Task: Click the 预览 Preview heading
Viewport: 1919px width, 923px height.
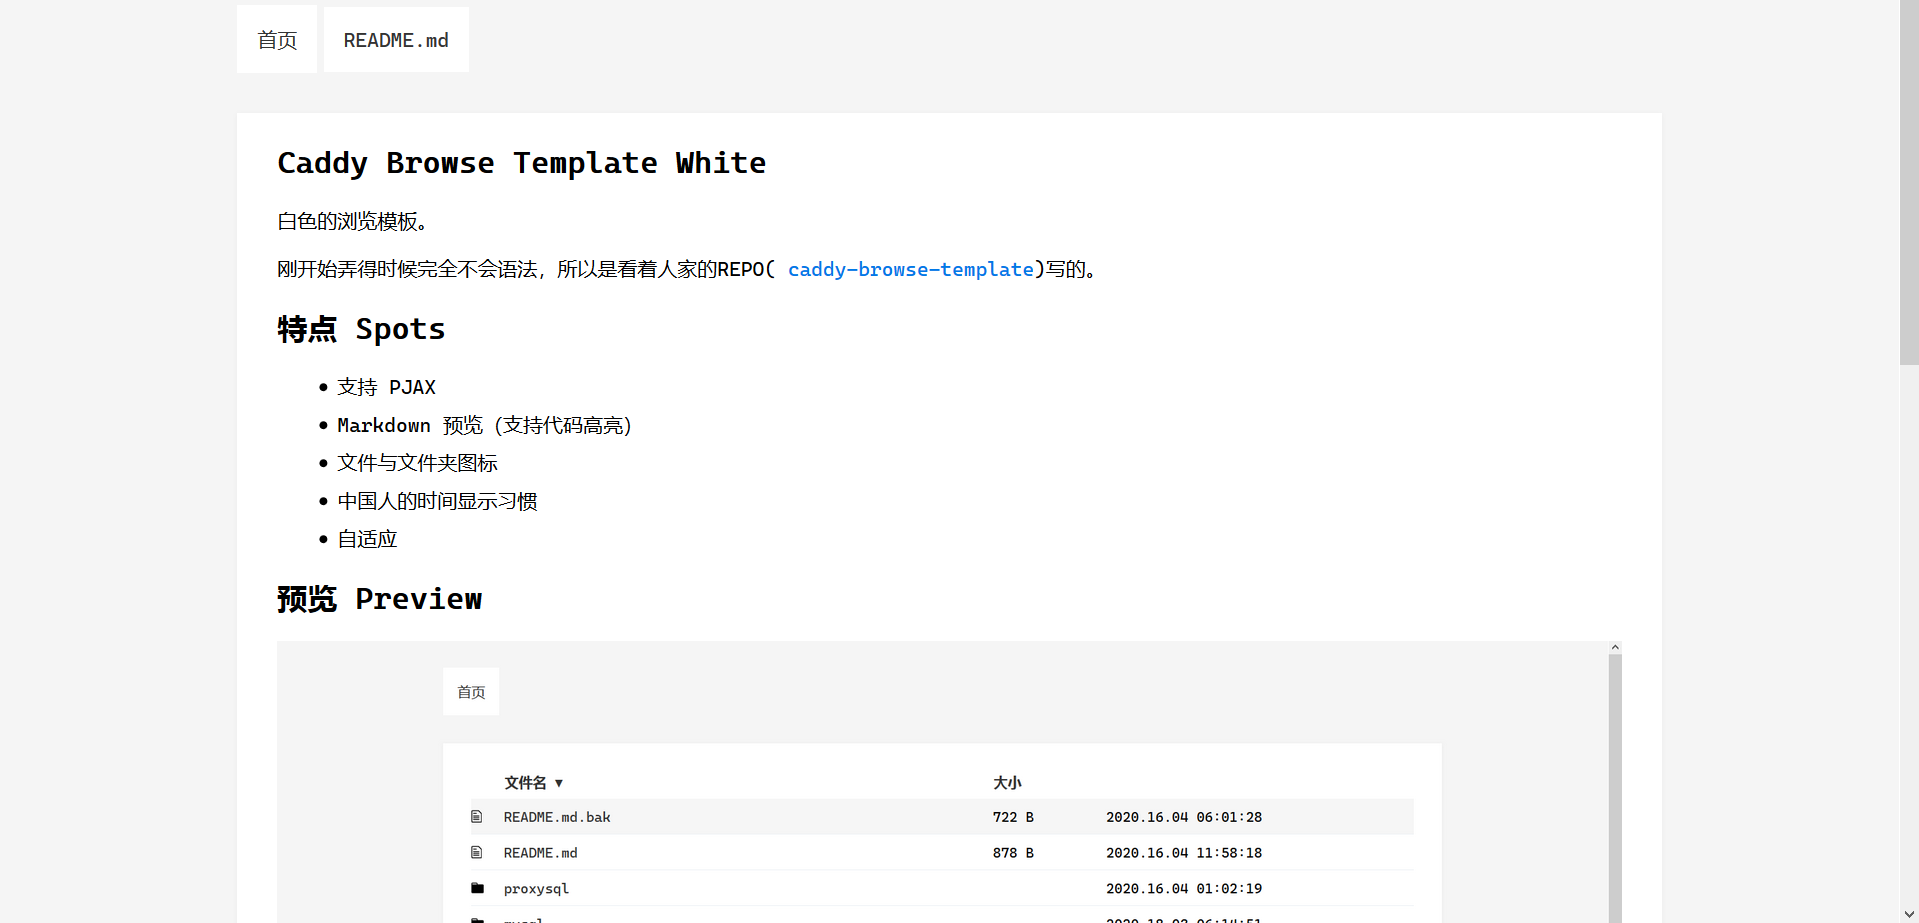Action: tap(380, 599)
